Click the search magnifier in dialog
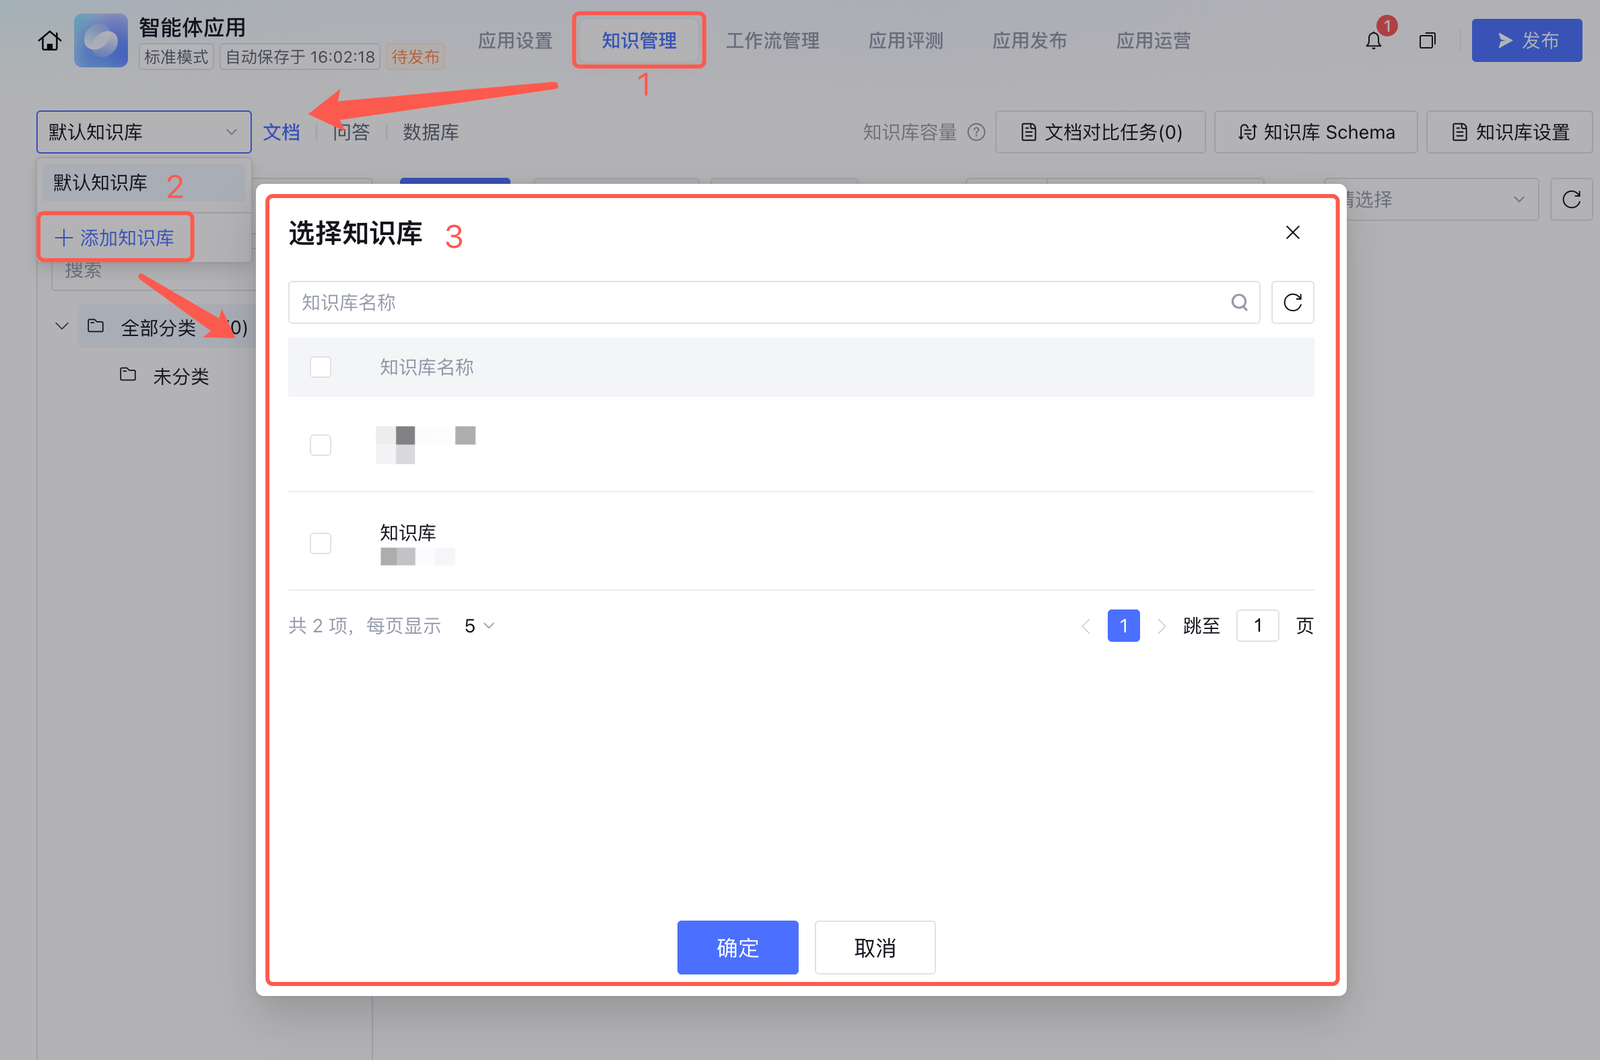1600x1060 pixels. [1239, 303]
